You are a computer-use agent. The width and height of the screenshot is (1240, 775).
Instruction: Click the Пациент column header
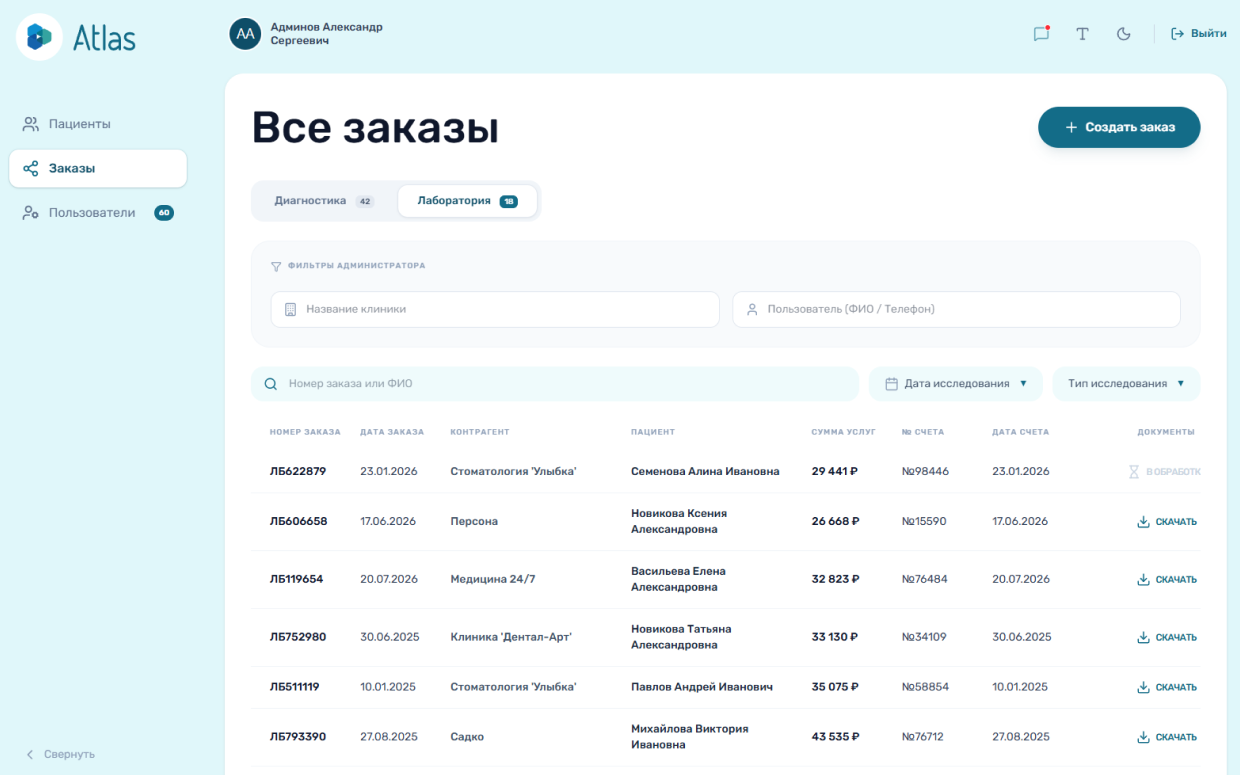653,432
